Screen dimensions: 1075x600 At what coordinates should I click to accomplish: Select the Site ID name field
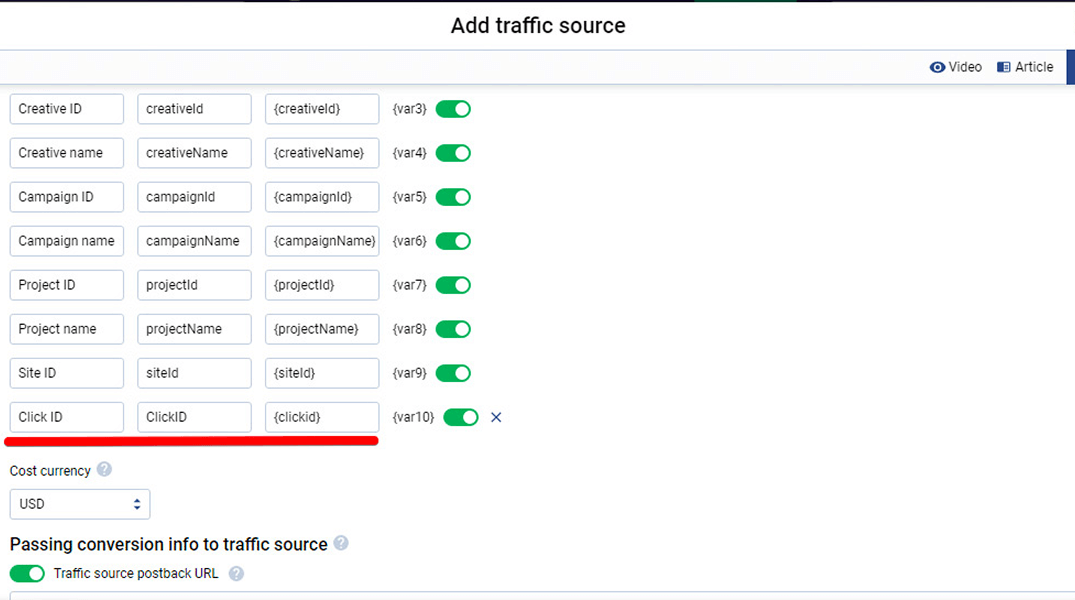[67, 373]
